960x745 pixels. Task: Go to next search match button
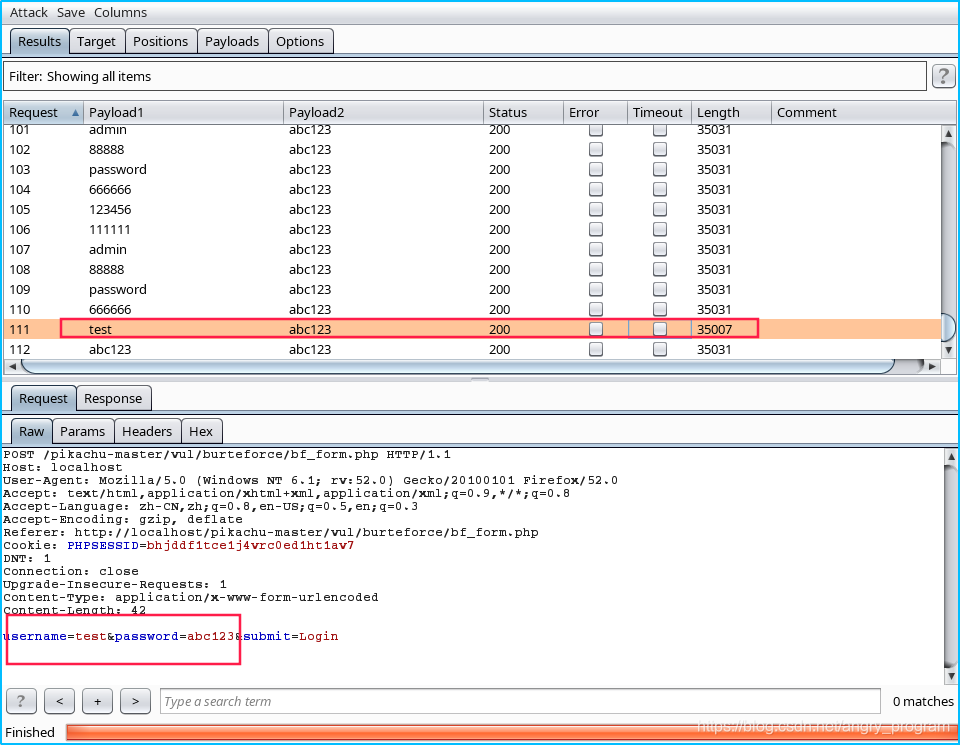(x=135, y=701)
